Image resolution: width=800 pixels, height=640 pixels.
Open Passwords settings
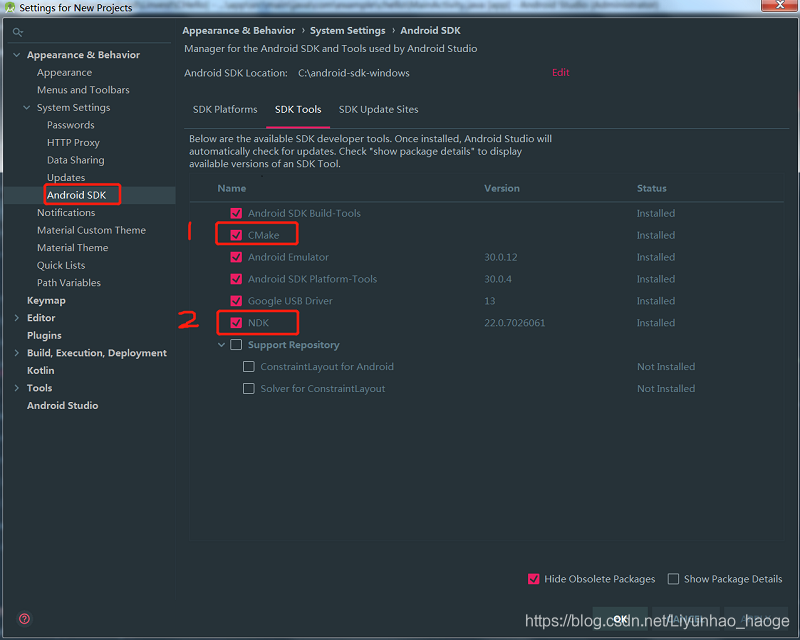(70, 125)
